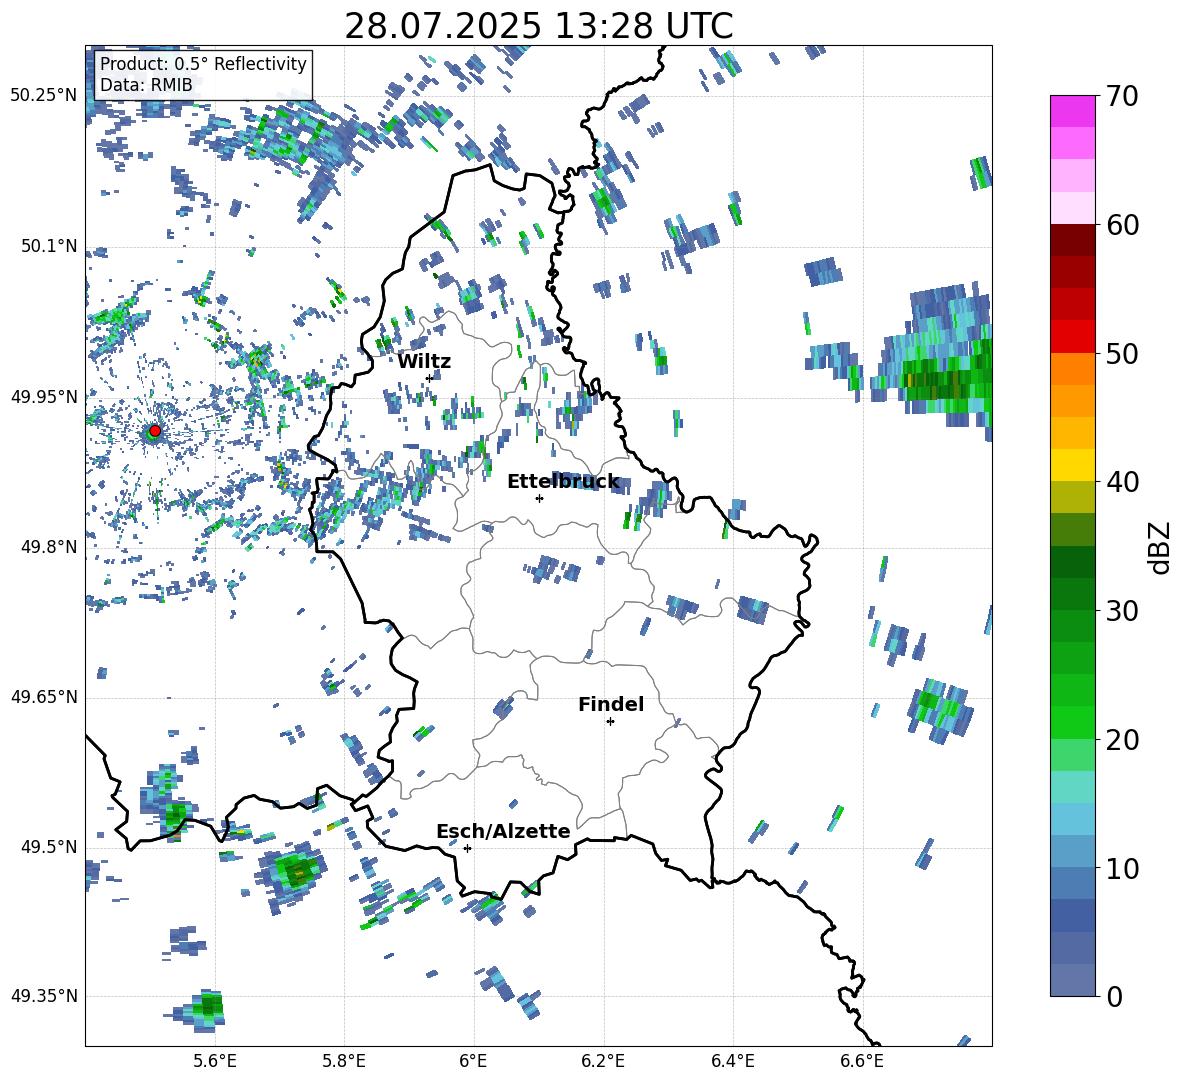Image resolution: width=1184 pixels, height=1081 pixels.
Task: Click the 49.95°N latitude label
Action: [x=44, y=396]
